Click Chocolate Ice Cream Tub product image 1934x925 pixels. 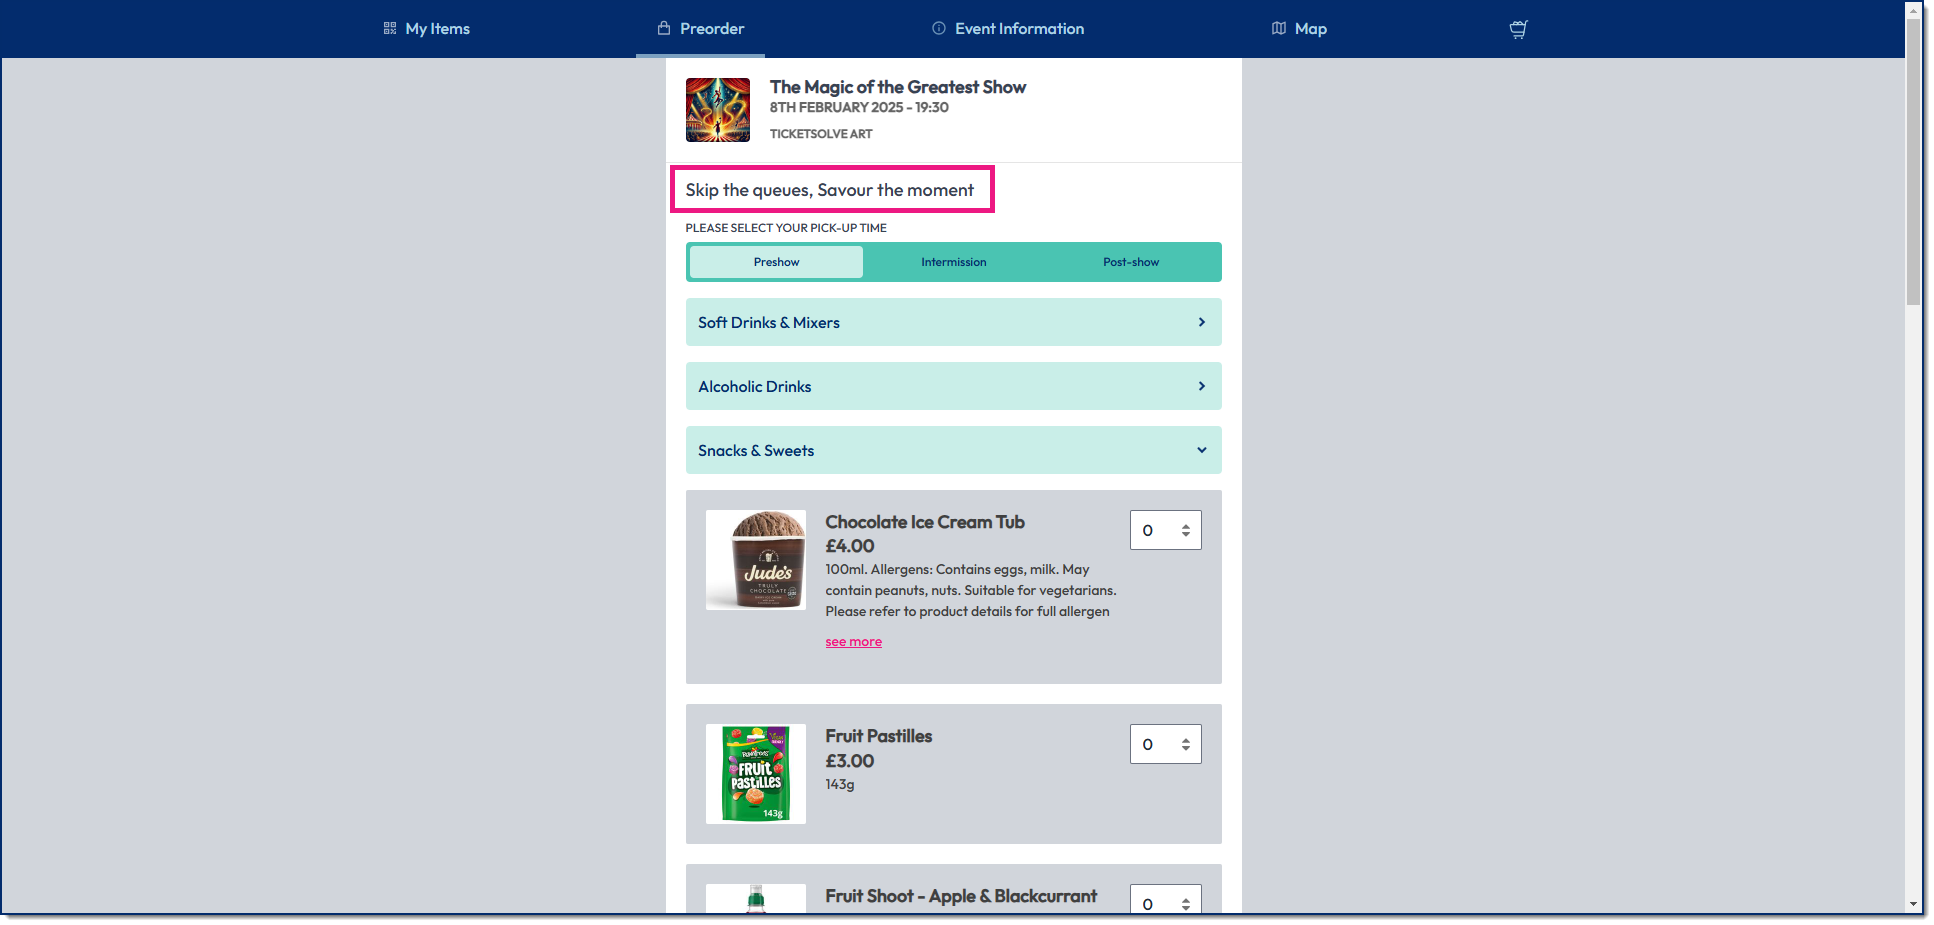(x=755, y=560)
